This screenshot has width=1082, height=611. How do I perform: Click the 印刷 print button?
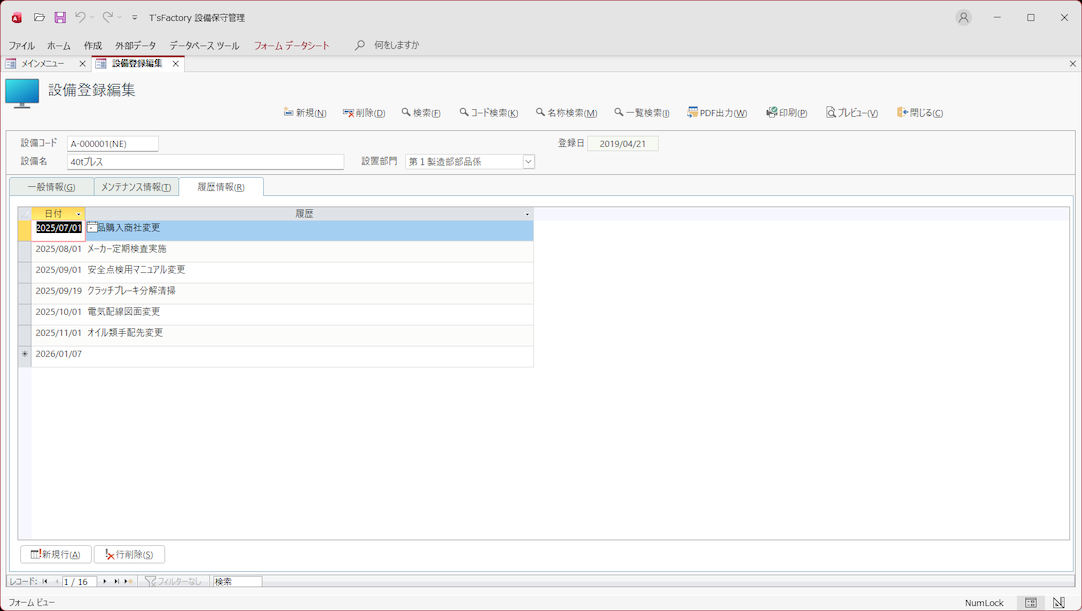[x=786, y=113]
